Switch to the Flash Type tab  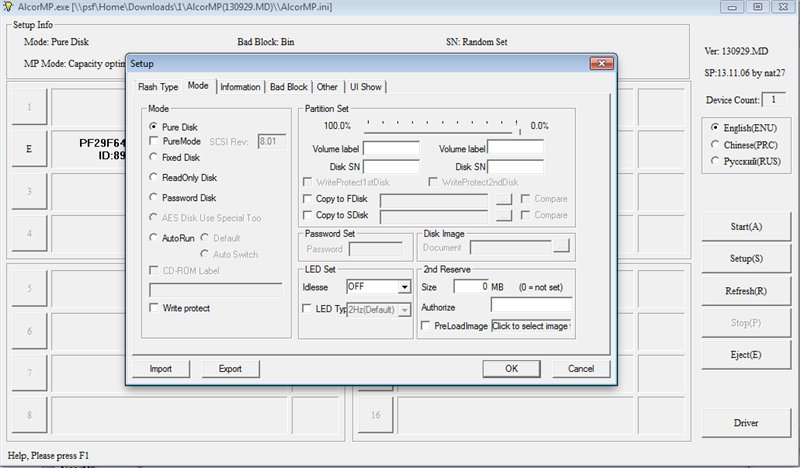[x=158, y=87]
